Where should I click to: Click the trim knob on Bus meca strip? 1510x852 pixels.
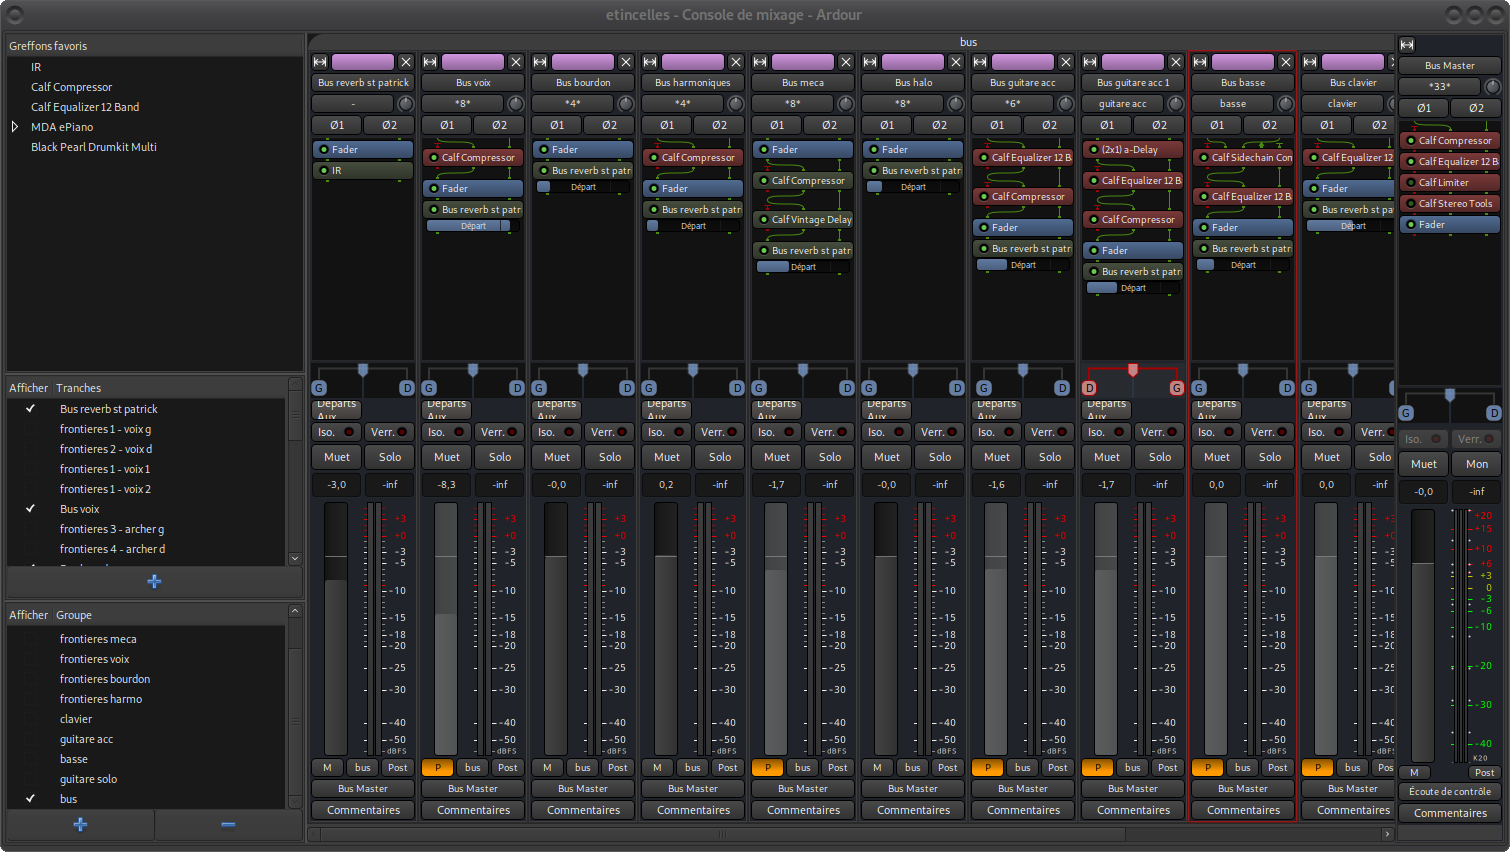[x=846, y=104]
